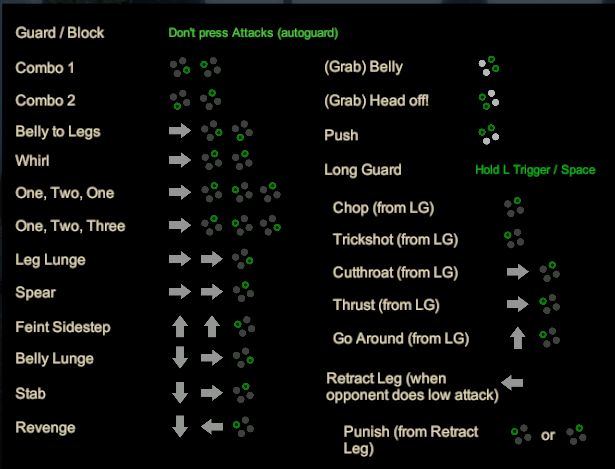This screenshot has width=615, height=469.
Task: Select the Long Guard label
Action: click(x=363, y=170)
